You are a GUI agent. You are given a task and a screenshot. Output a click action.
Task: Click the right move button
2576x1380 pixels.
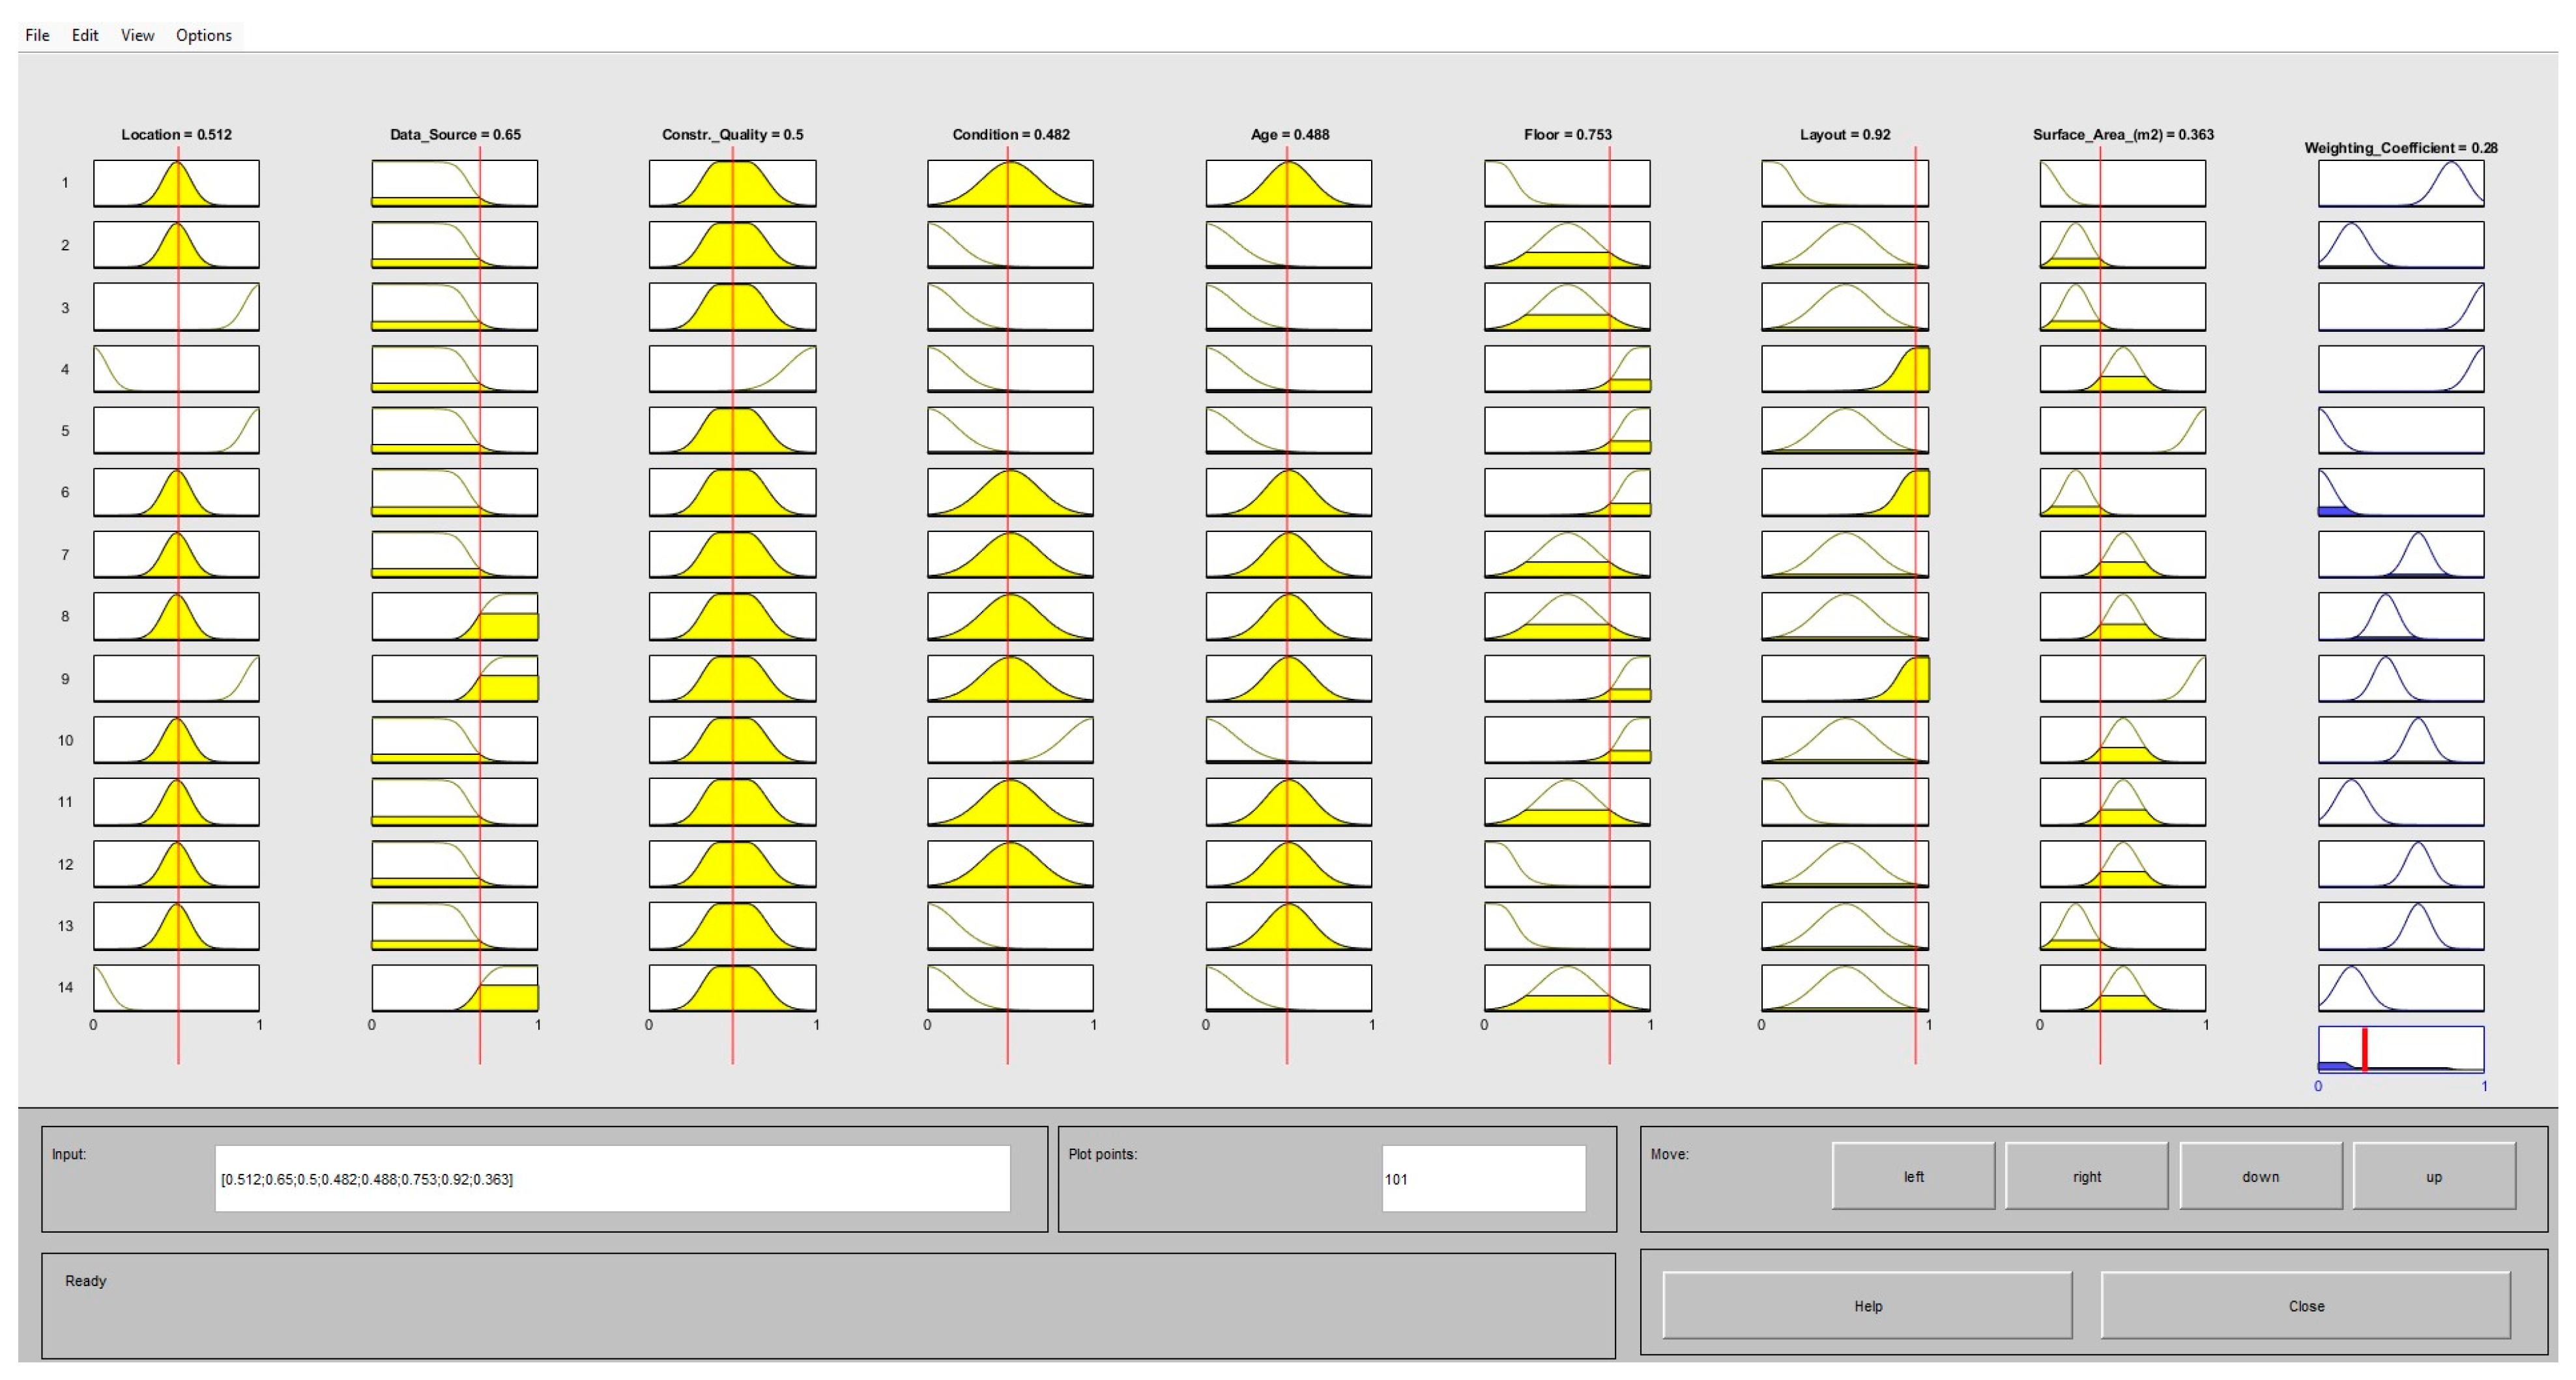tap(2086, 1177)
